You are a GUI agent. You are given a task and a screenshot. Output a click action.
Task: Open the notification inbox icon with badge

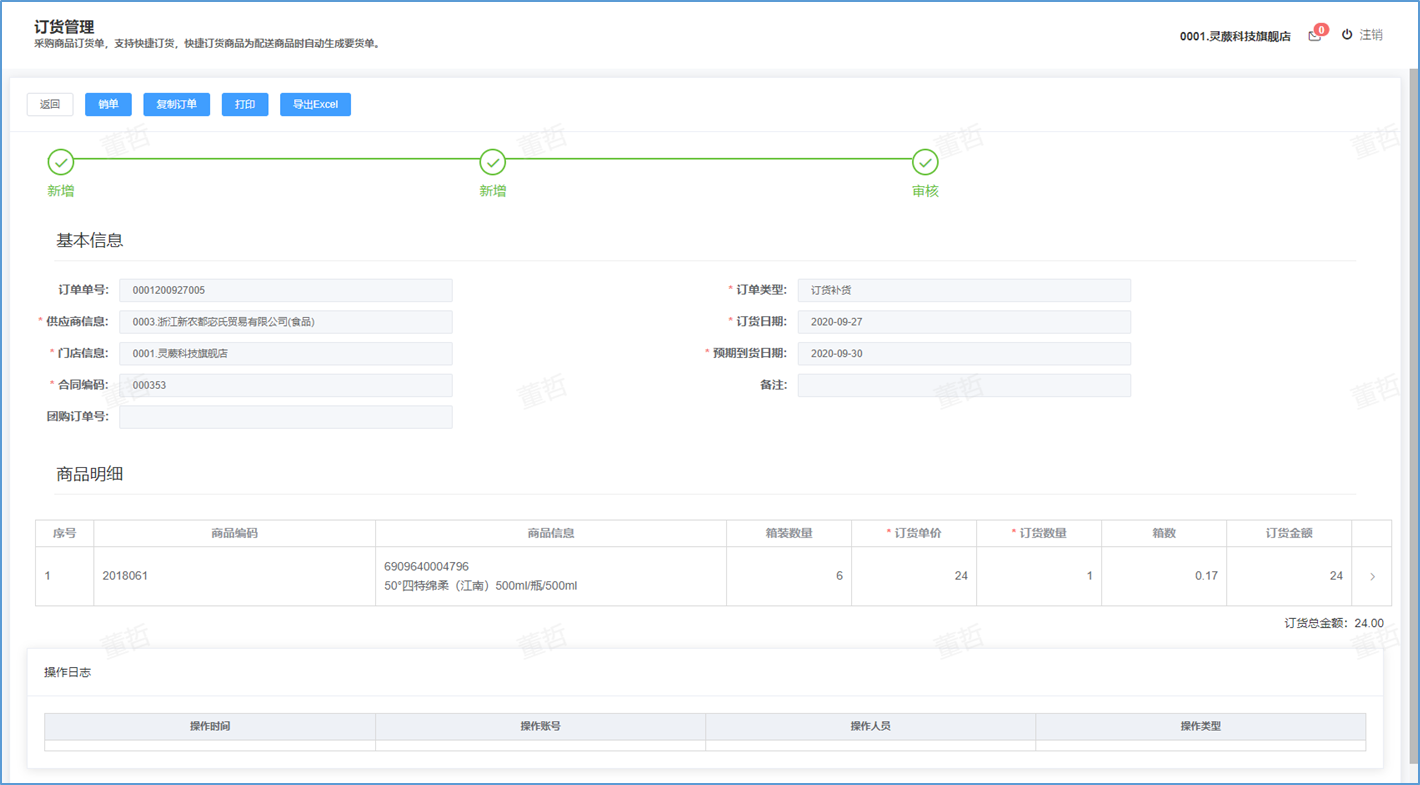1315,36
